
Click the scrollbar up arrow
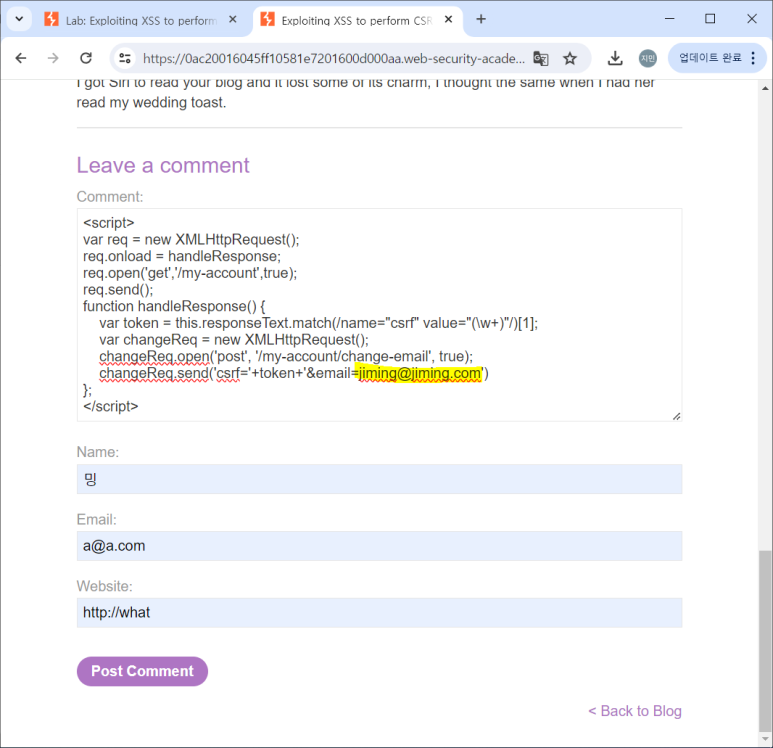[765, 88]
